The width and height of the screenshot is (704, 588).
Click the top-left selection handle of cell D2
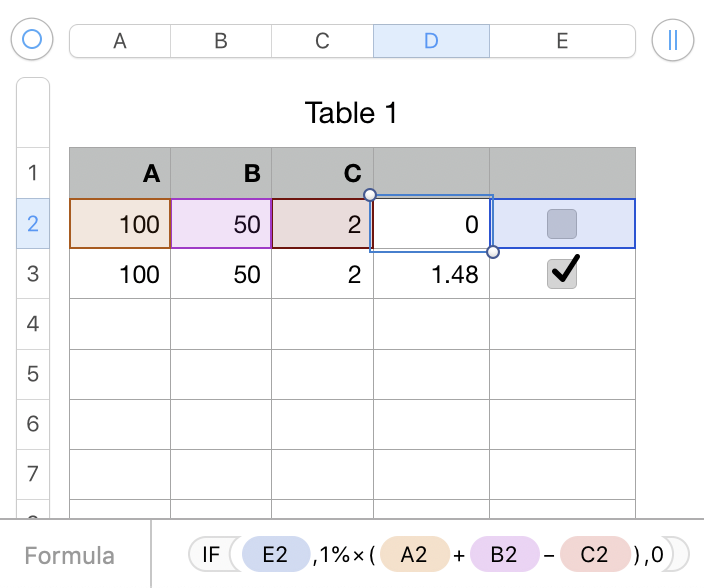[x=370, y=195]
